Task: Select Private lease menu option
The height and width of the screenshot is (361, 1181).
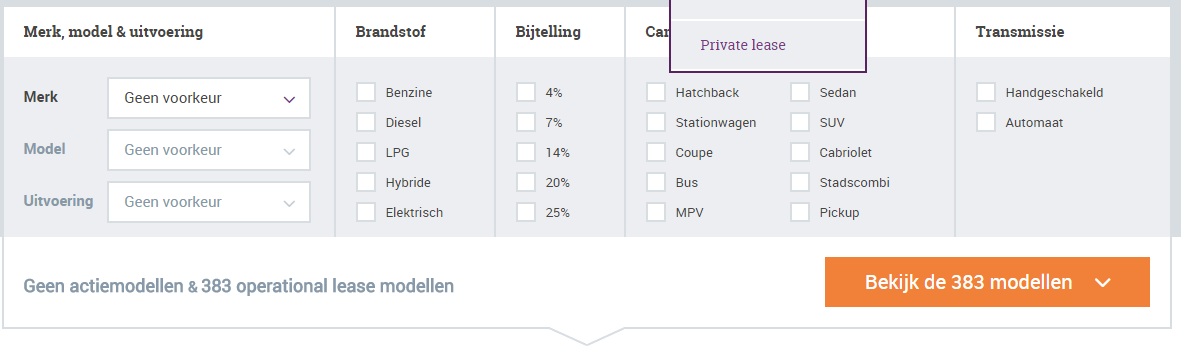Action: point(743,45)
